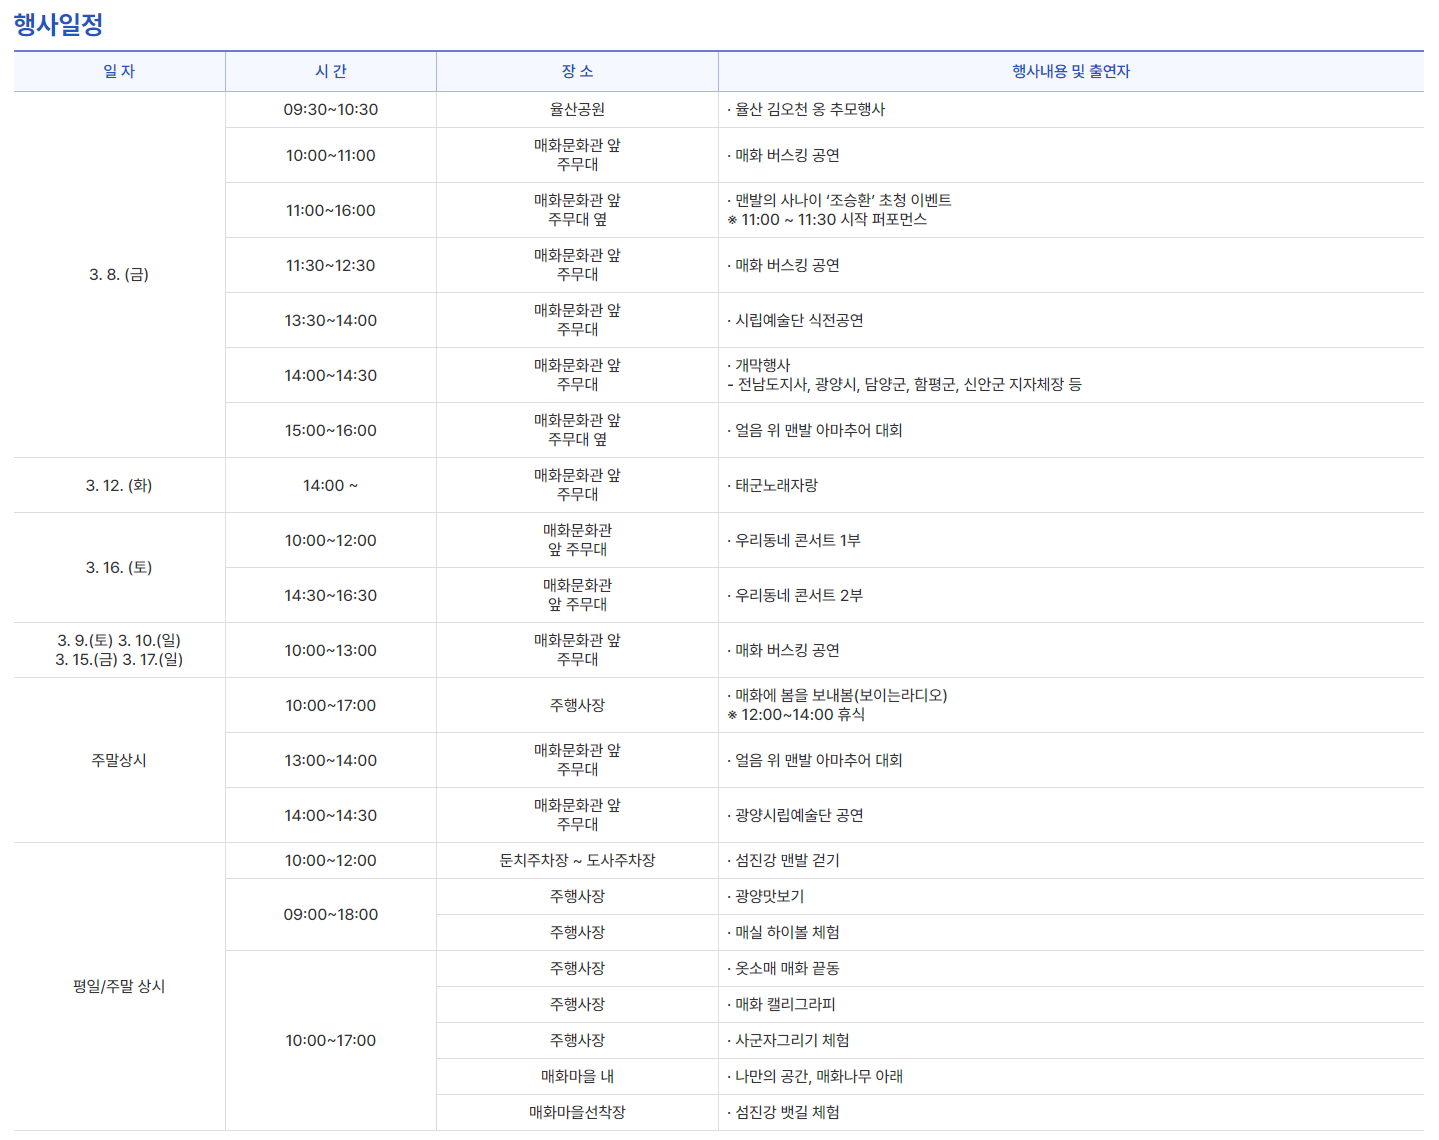Click the 09:30~10:30 time cell
The width and height of the screenshot is (1439, 1140).
pyautogui.click(x=331, y=110)
